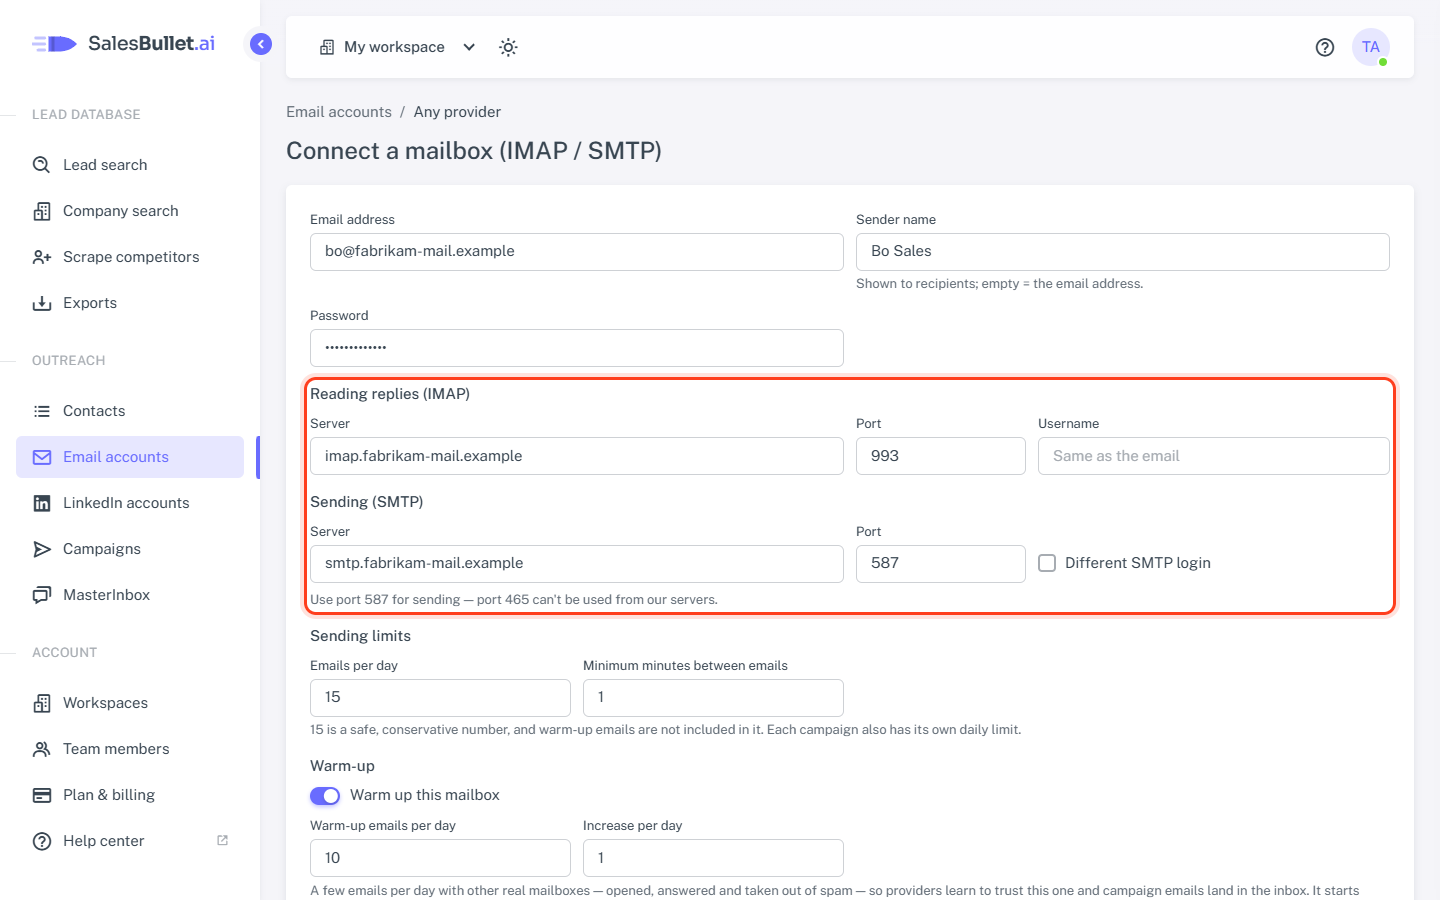
Task: Click the Email accounts envelope icon
Action: coord(42,457)
